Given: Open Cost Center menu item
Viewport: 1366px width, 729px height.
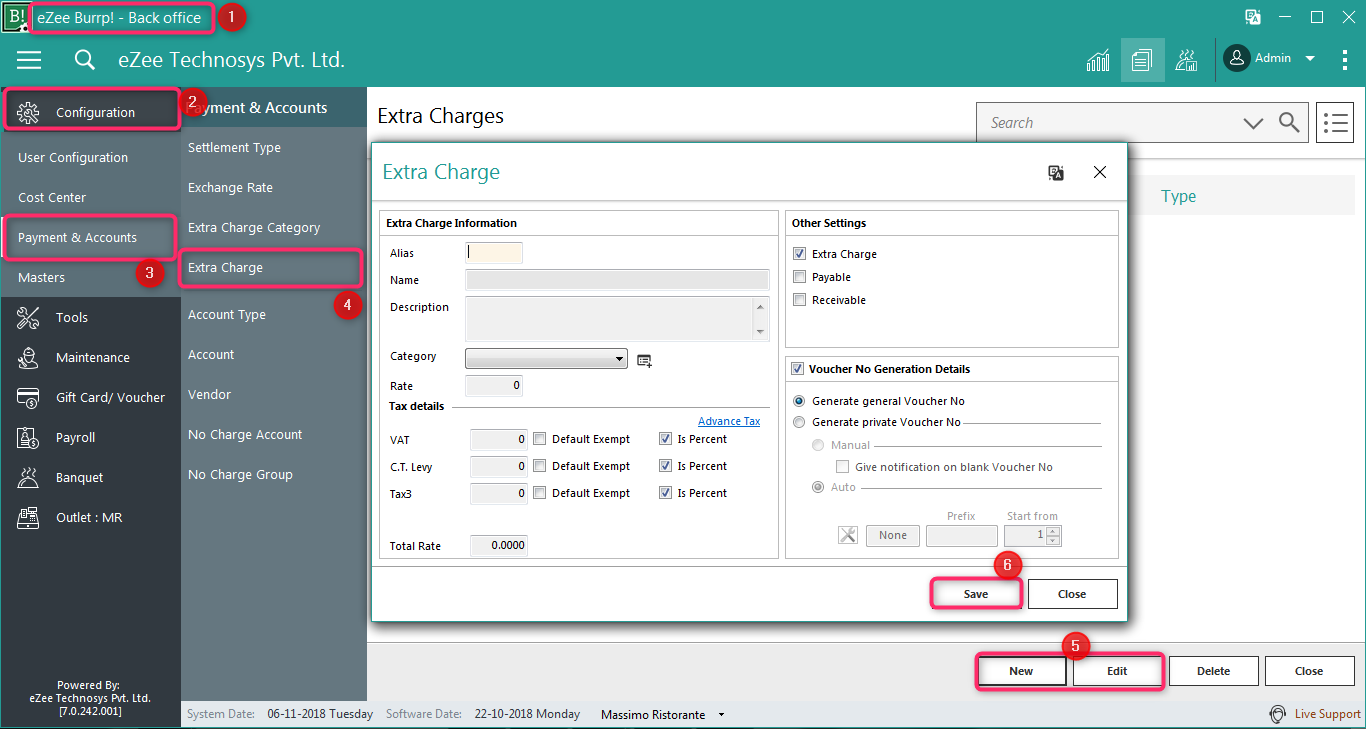Looking at the screenshot, I should click(x=52, y=198).
